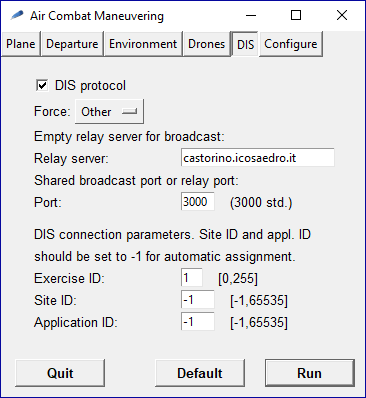Image resolution: width=366 pixels, height=398 pixels.
Task: Click the 'Port:' label
Action: [x=48, y=202]
